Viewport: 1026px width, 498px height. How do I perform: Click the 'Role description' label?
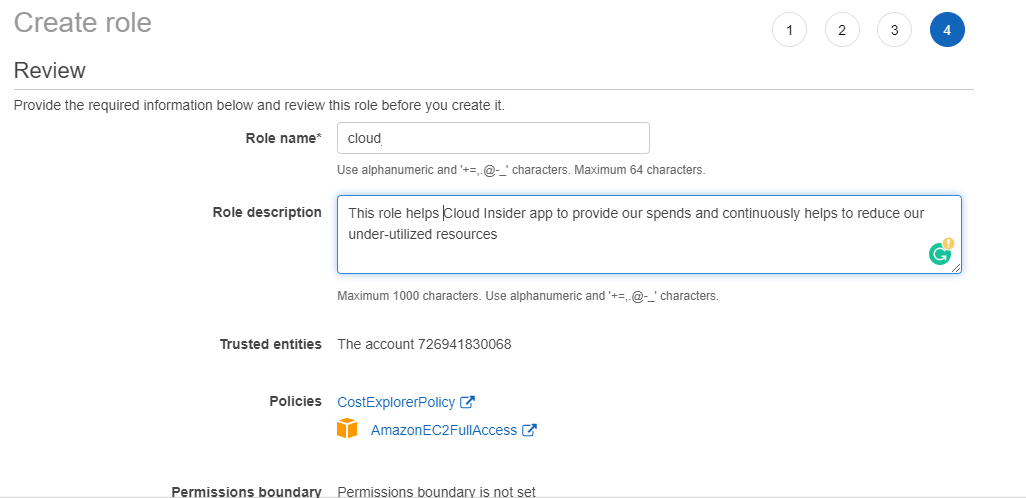pyautogui.click(x=267, y=212)
